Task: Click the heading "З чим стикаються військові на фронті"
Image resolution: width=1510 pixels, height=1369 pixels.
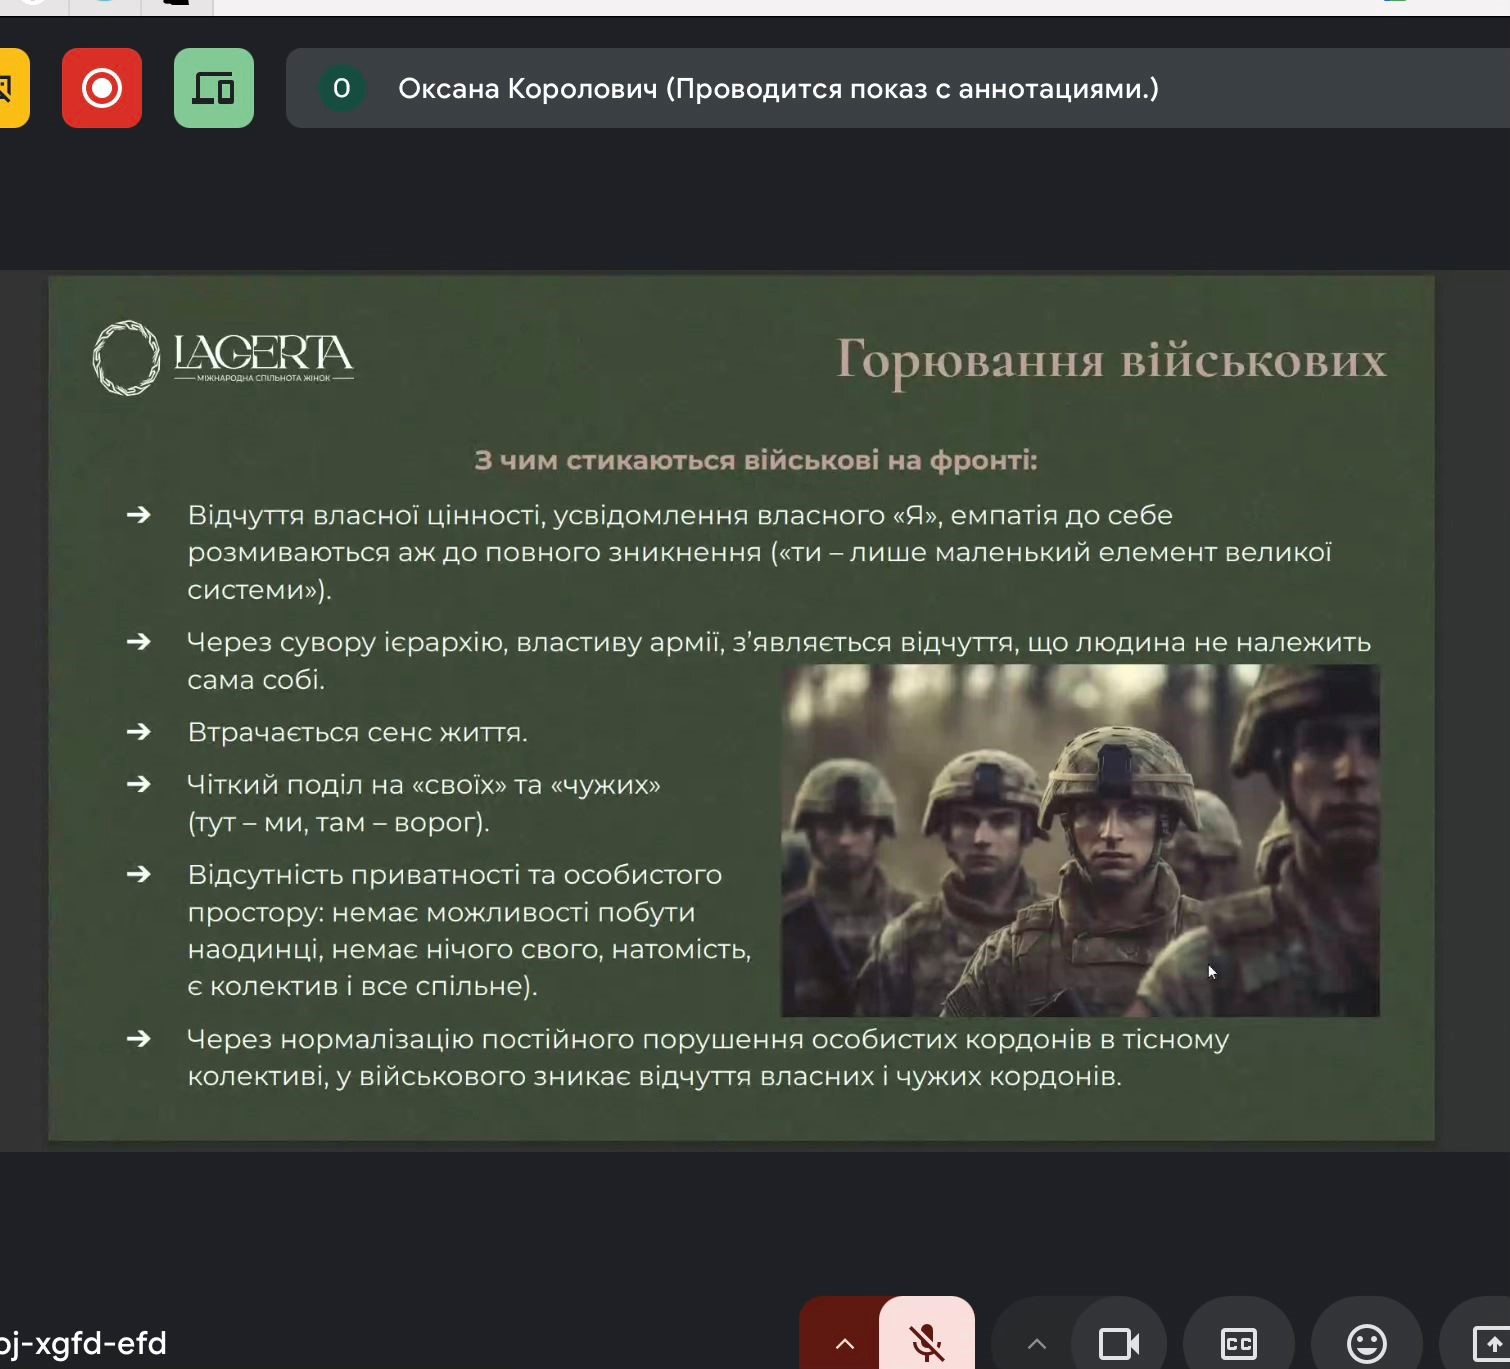Action: tap(755, 460)
